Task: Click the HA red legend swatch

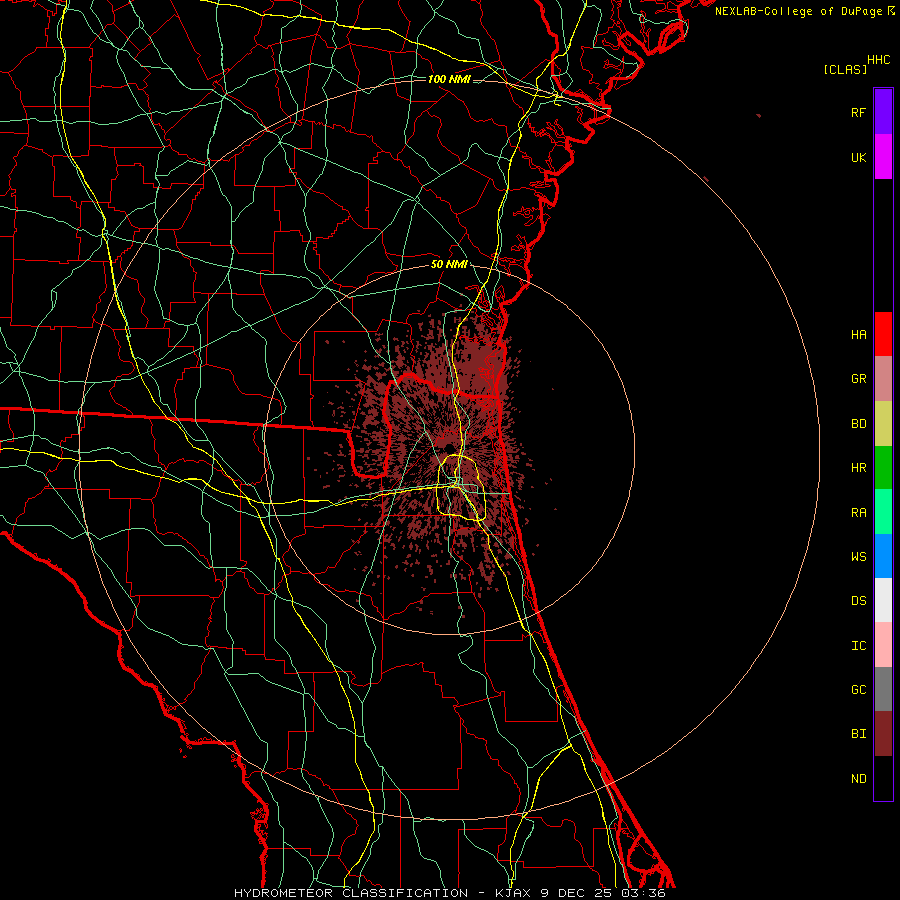Action: [883, 334]
